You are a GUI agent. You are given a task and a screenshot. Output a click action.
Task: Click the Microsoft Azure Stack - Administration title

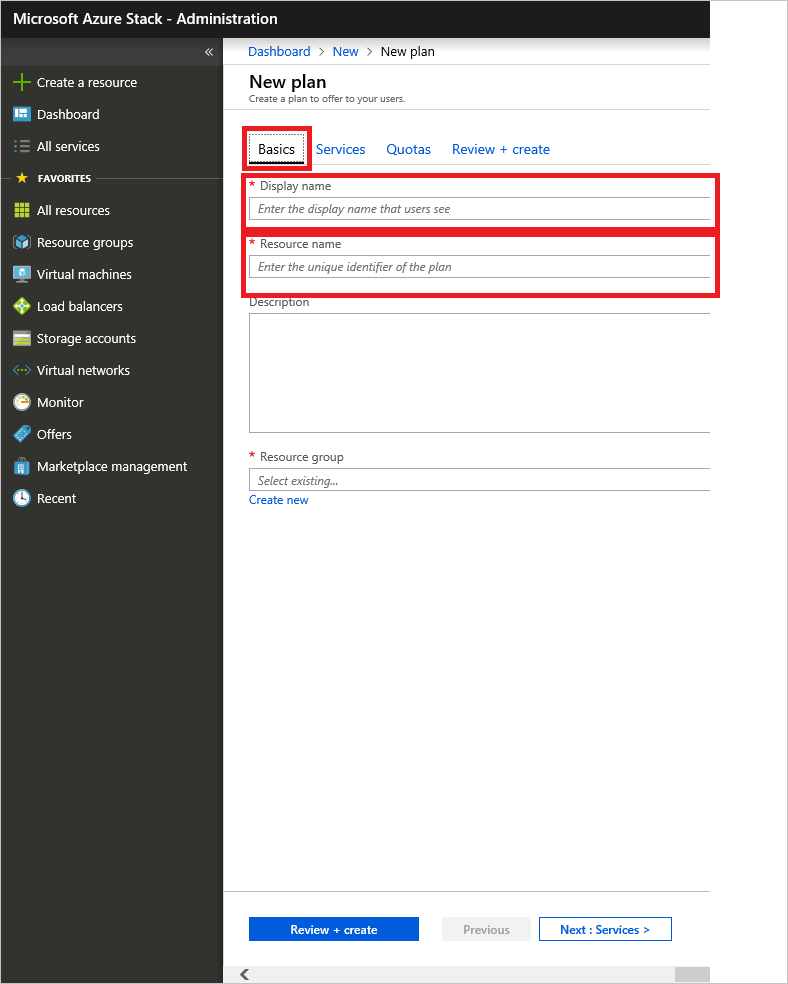[145, 19]
